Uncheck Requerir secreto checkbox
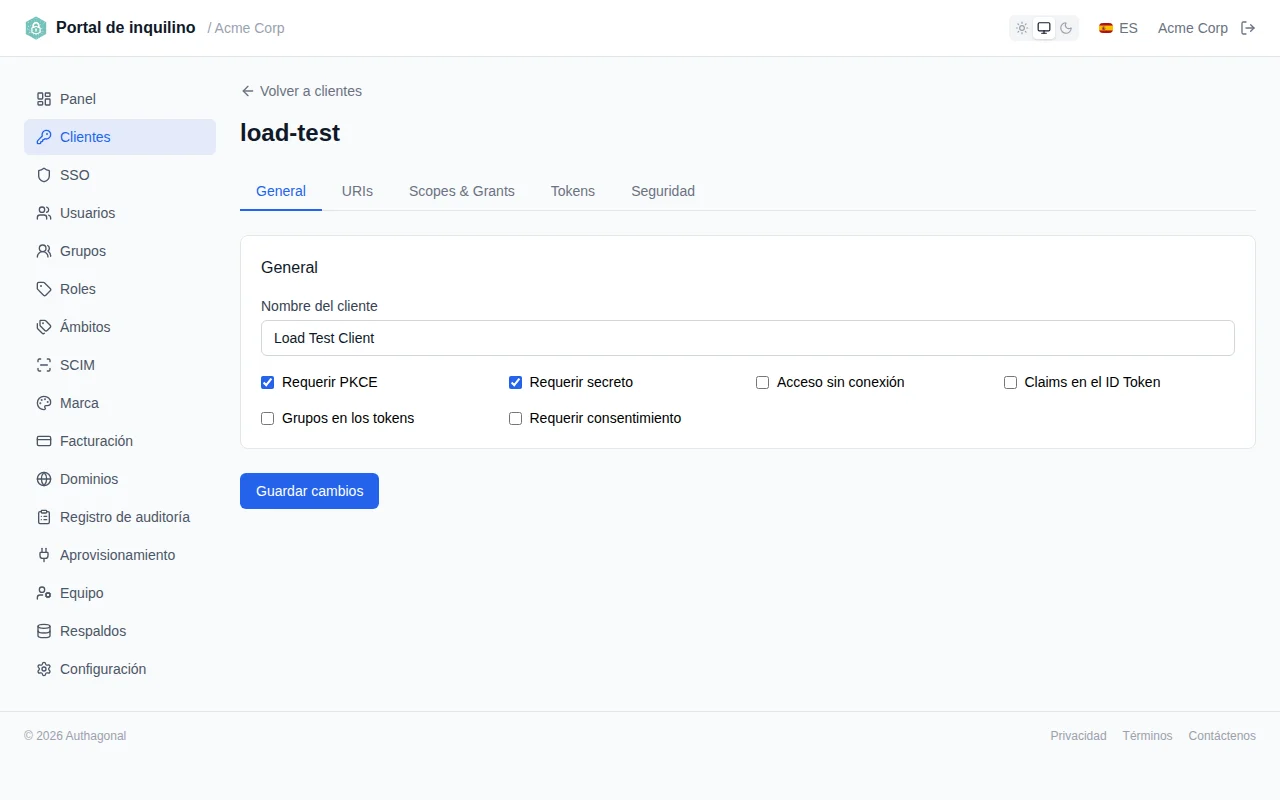 click(516, 382)
